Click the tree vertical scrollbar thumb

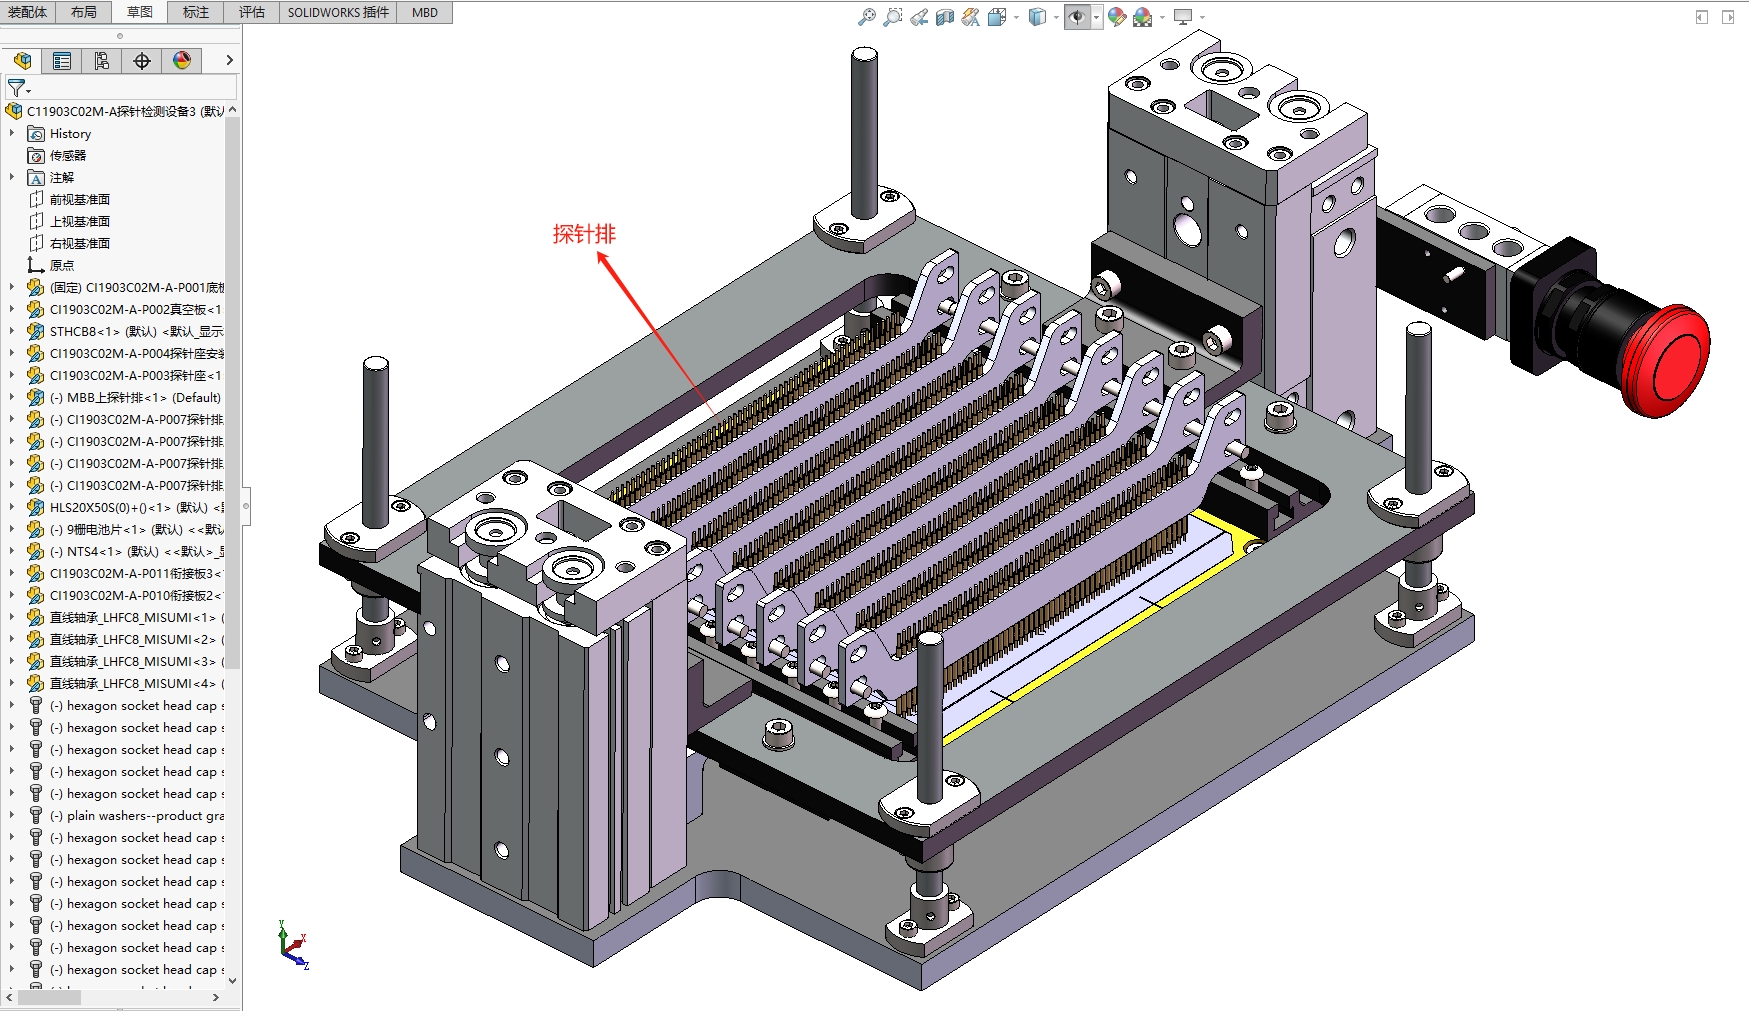(x=233, y=392)
